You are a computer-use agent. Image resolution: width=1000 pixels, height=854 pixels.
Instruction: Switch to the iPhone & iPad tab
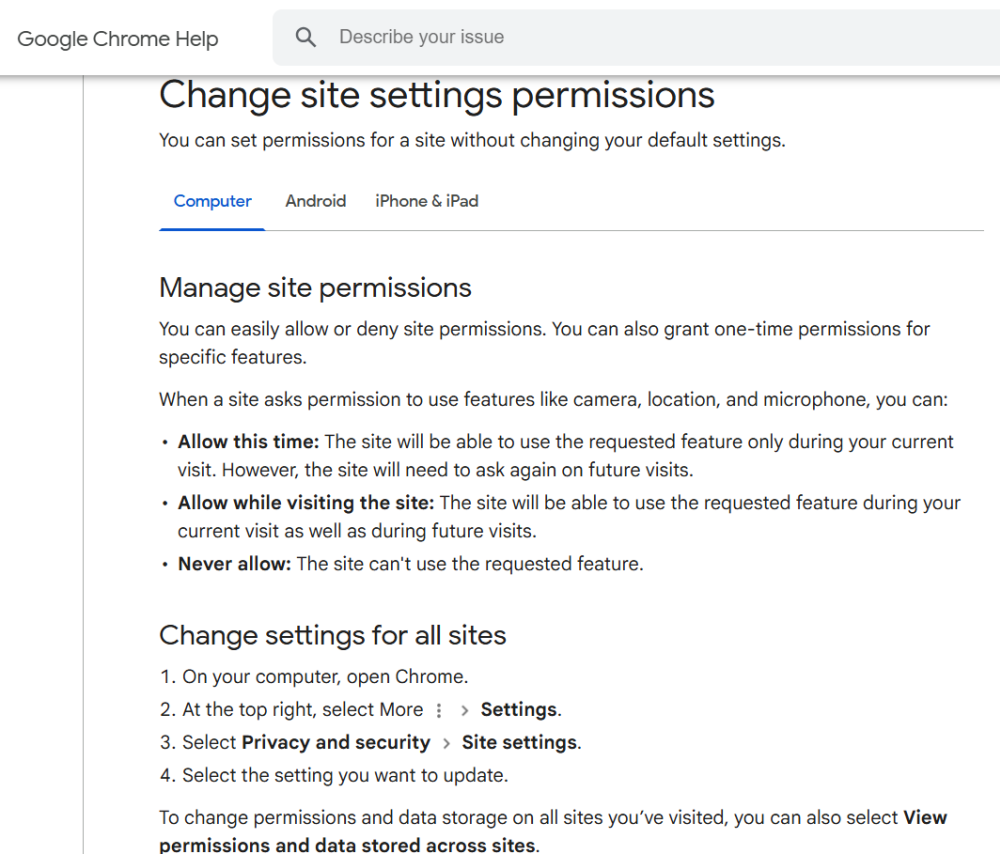click(x=426, y=201)
